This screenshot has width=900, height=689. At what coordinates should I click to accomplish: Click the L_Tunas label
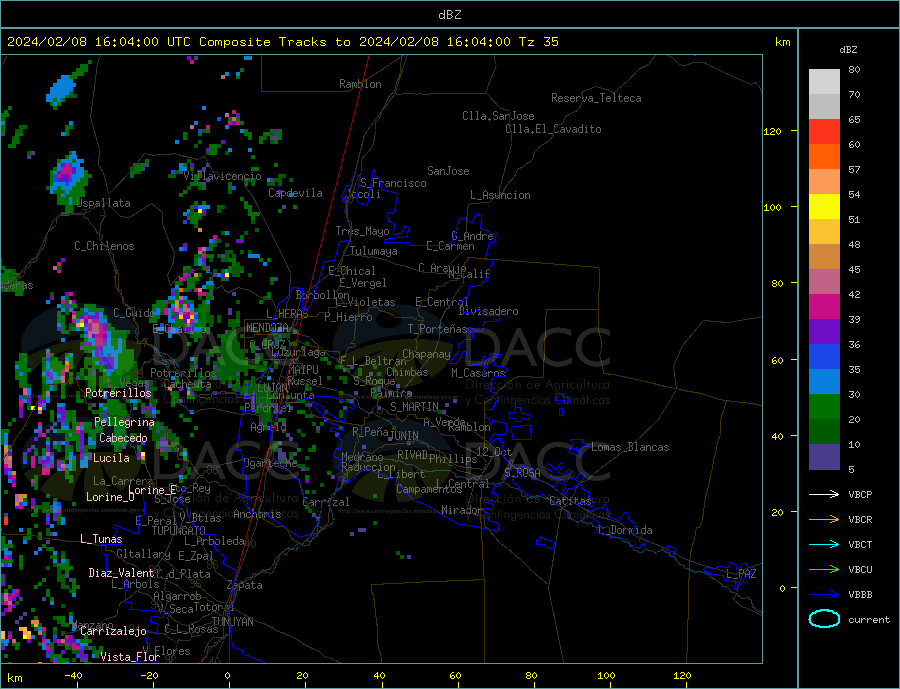point(101,539)
